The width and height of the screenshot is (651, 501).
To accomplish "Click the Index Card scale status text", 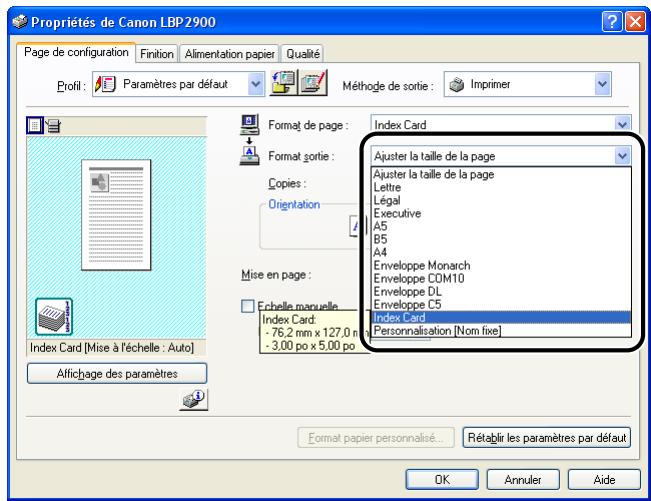I will 112,347.
